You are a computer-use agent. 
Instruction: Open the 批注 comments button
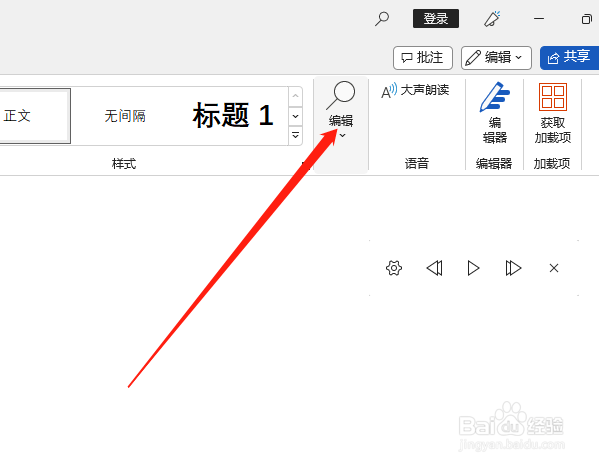pyautogui.click(x=423, y=58)
